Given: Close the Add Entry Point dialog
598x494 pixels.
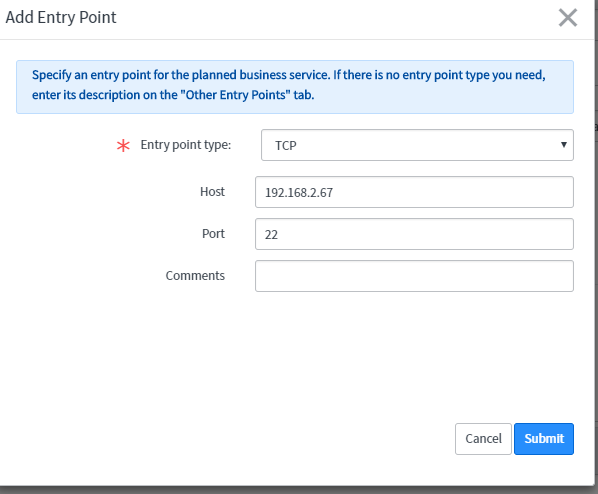Looking at the screenshot, I should pos(567,18).
